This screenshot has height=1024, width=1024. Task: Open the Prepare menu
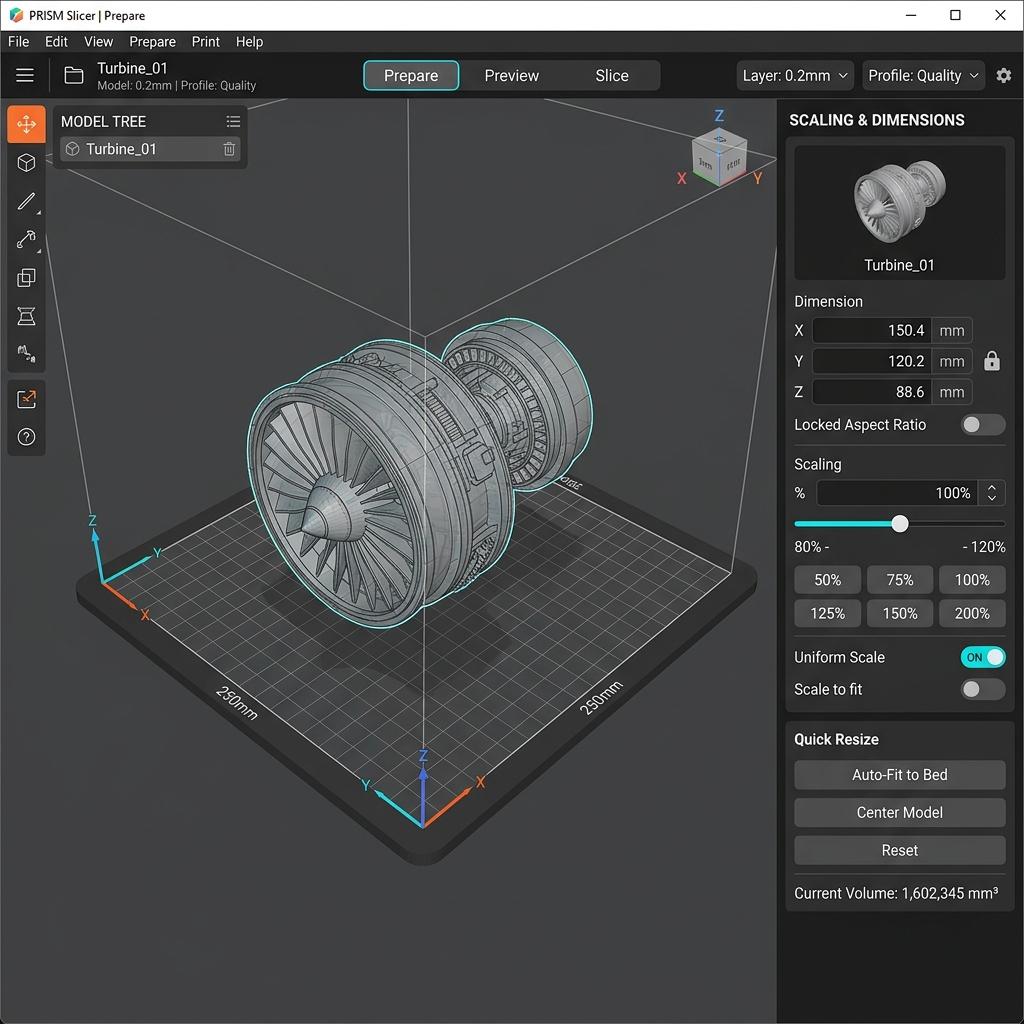click(x=152, y=42)
